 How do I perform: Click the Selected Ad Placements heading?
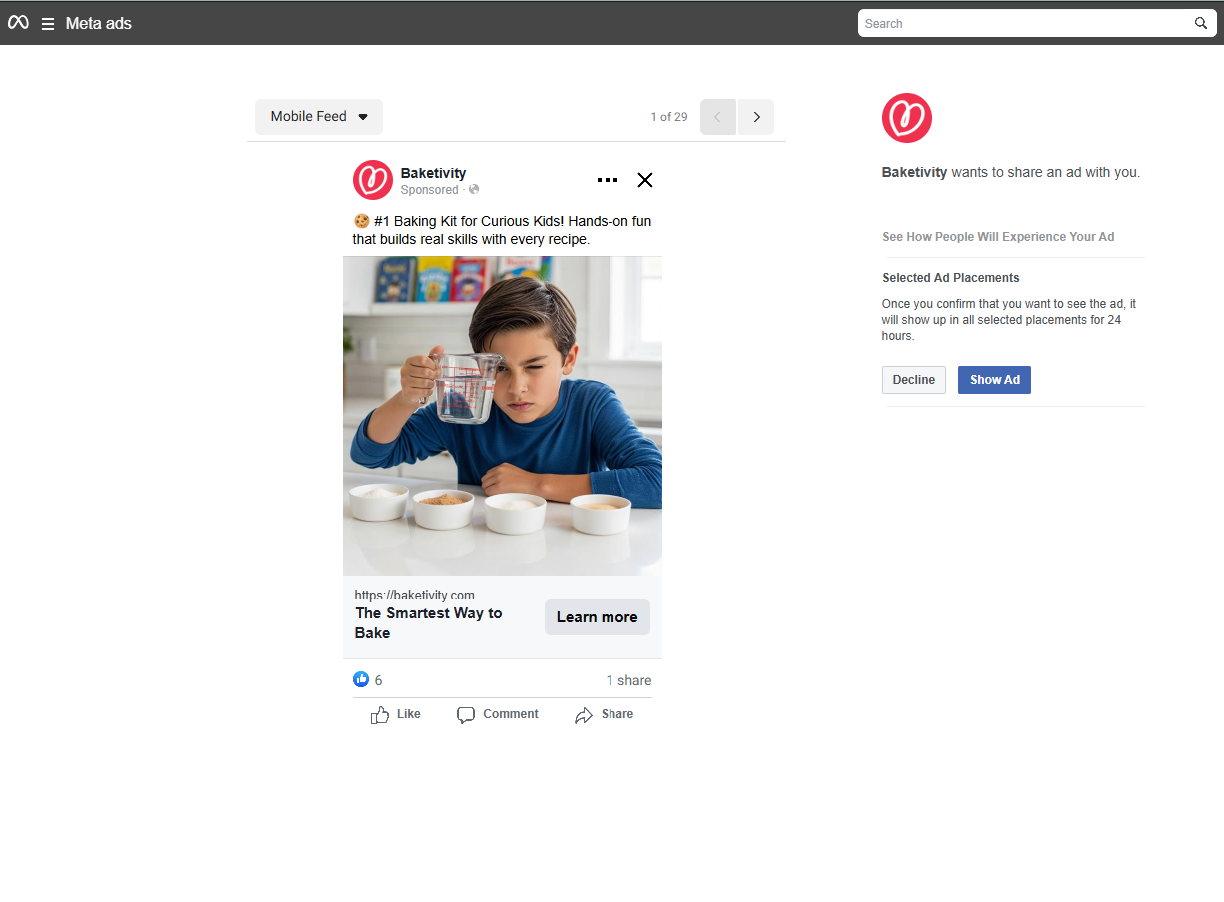pyautogui.click(x=951, y=278)
